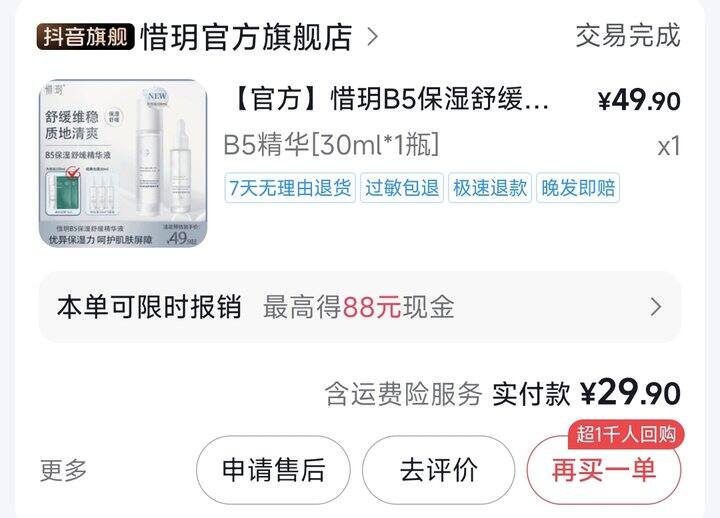This screenshot has width=720, height=518.
Task: Tap the 7天无理由退货 tag
Action: (290, 188)
